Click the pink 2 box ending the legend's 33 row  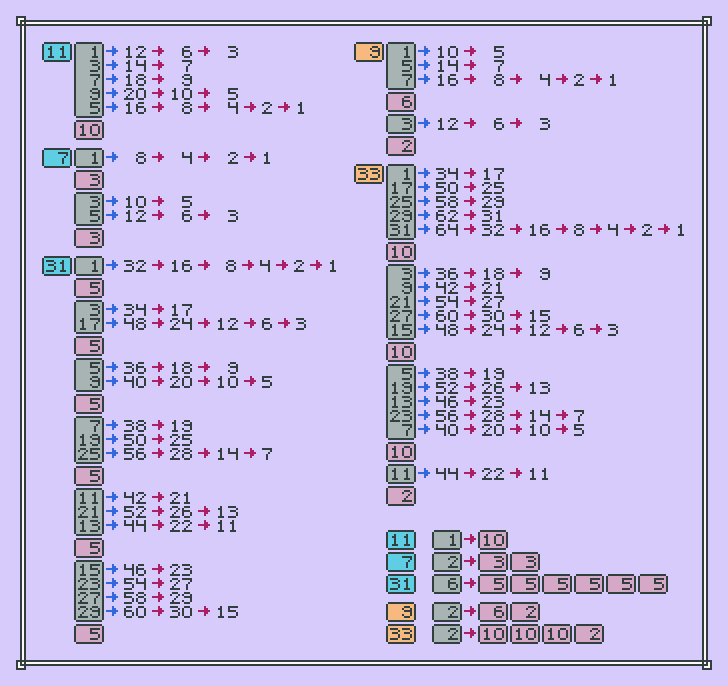589,633
